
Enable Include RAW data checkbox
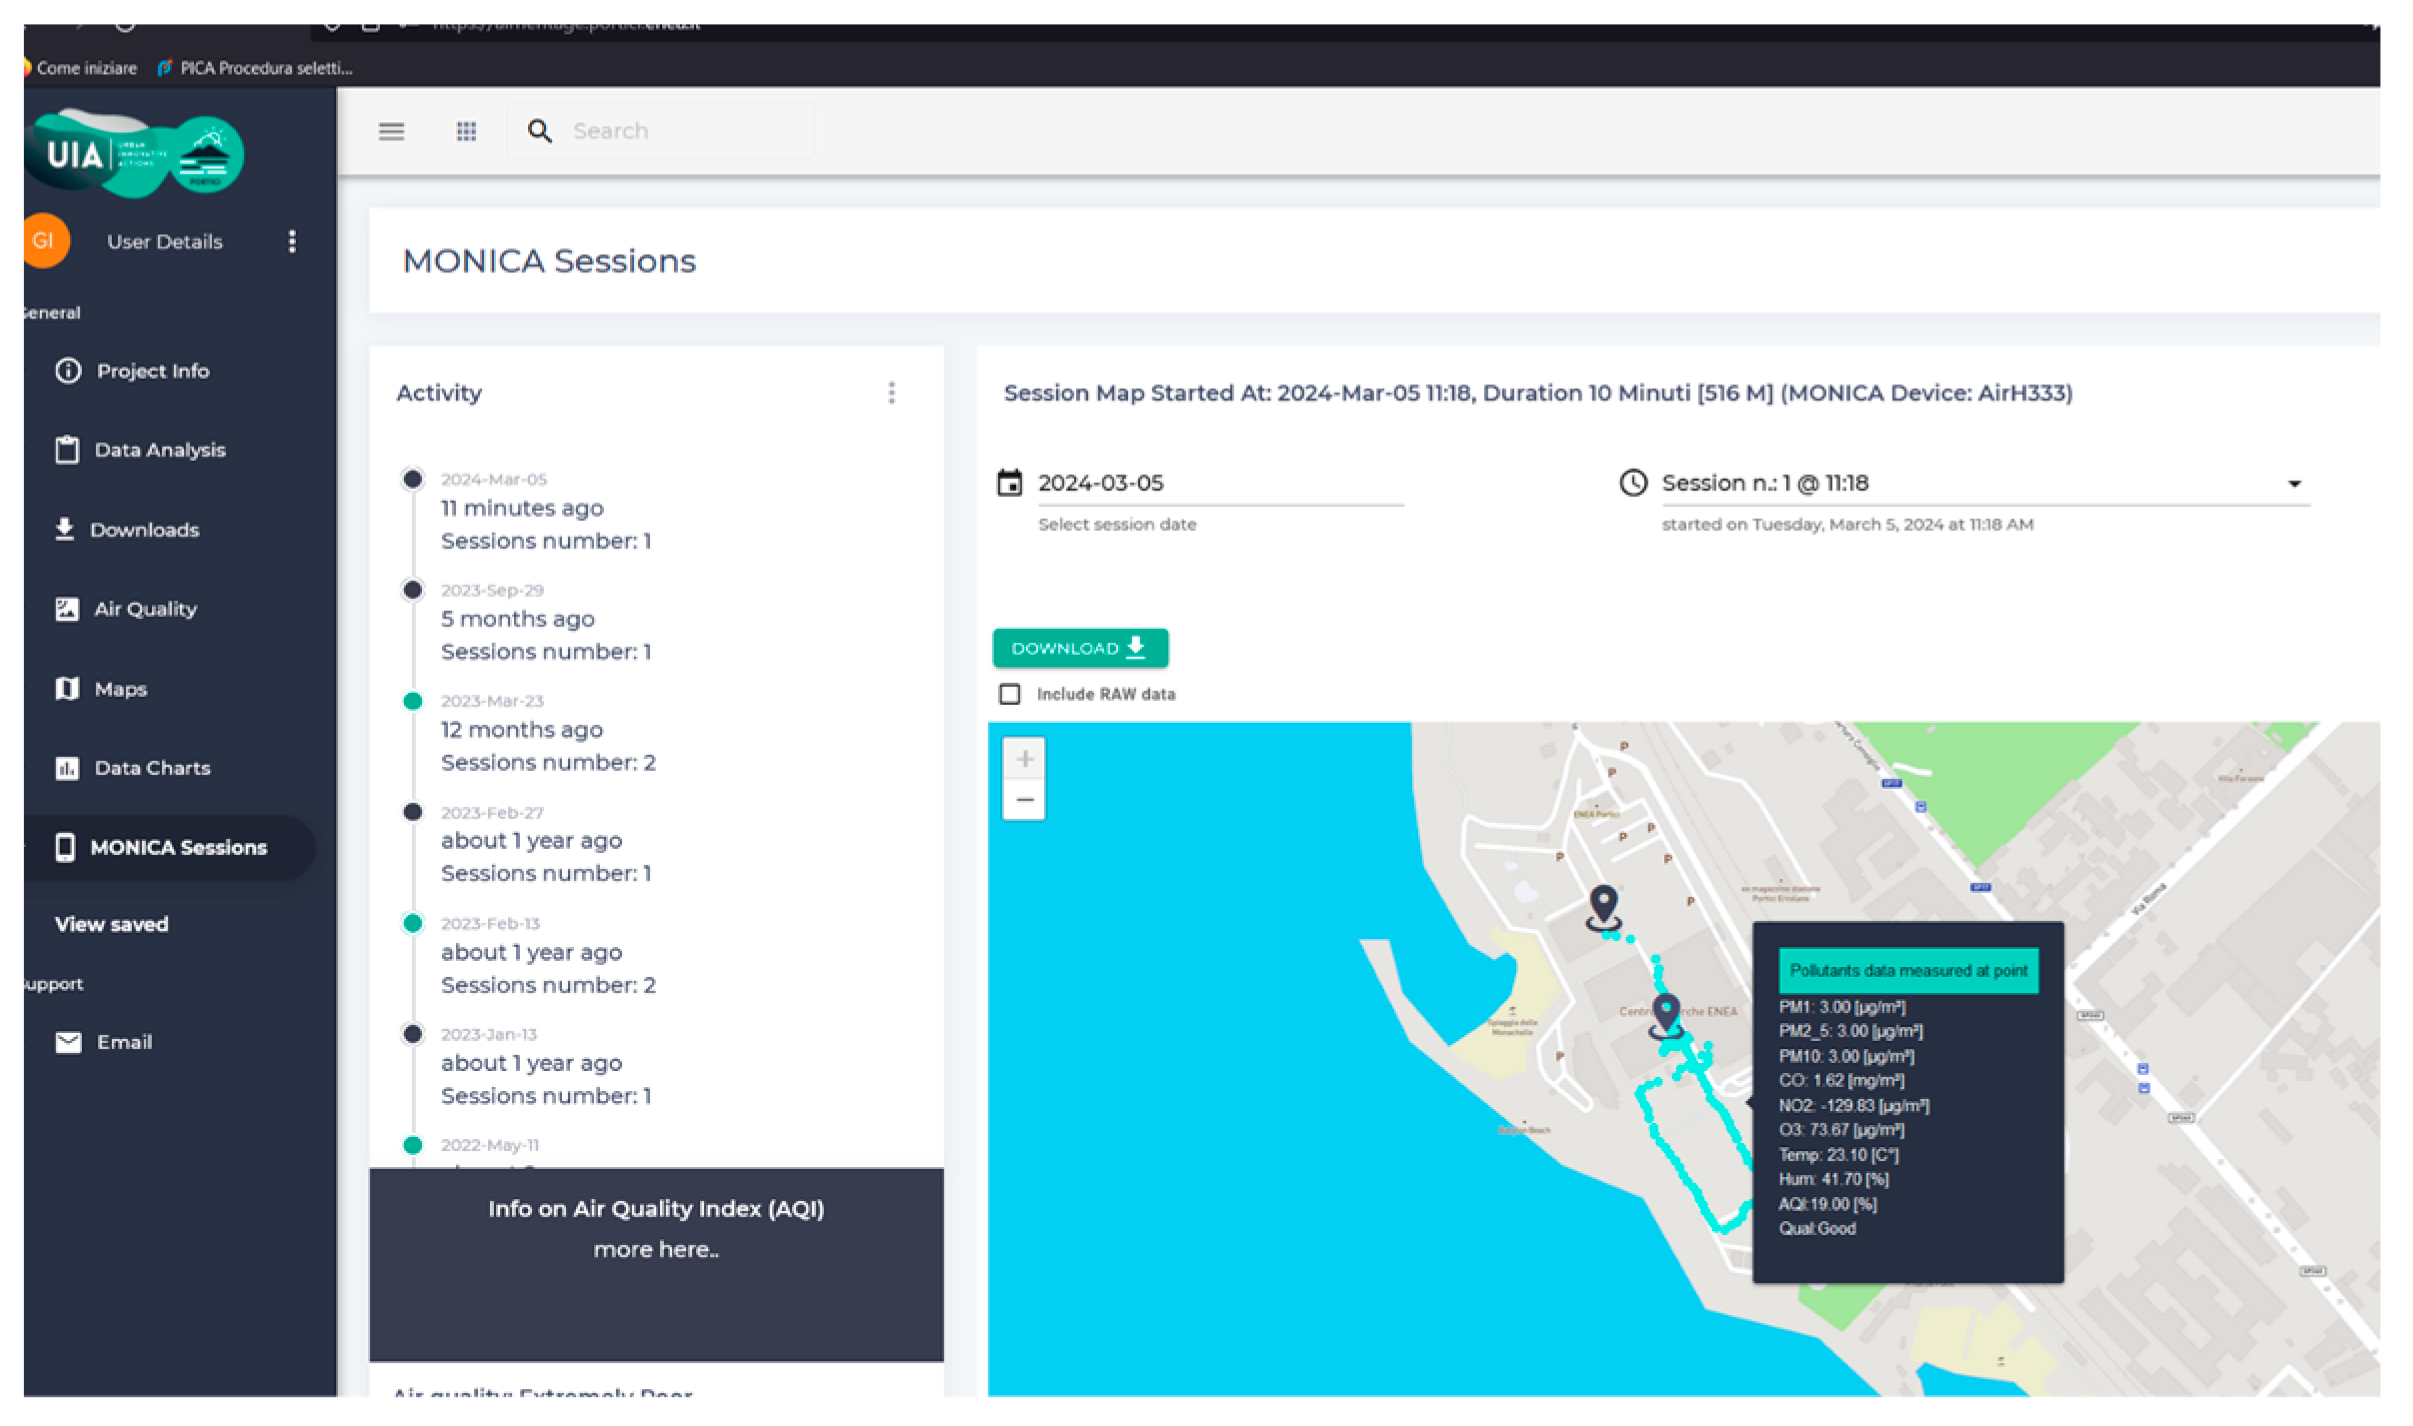tap(1010, 694)
